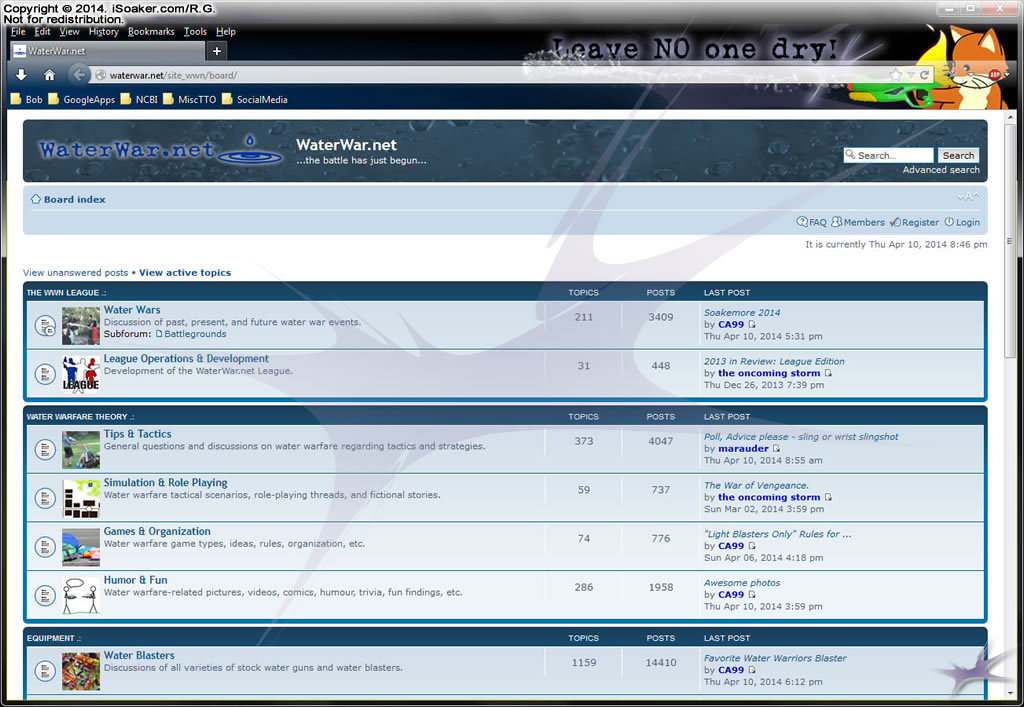Viewport: 1024px width, 707px height.
Task: Click forum status icon for Water Wars
Action: point(45,325)
